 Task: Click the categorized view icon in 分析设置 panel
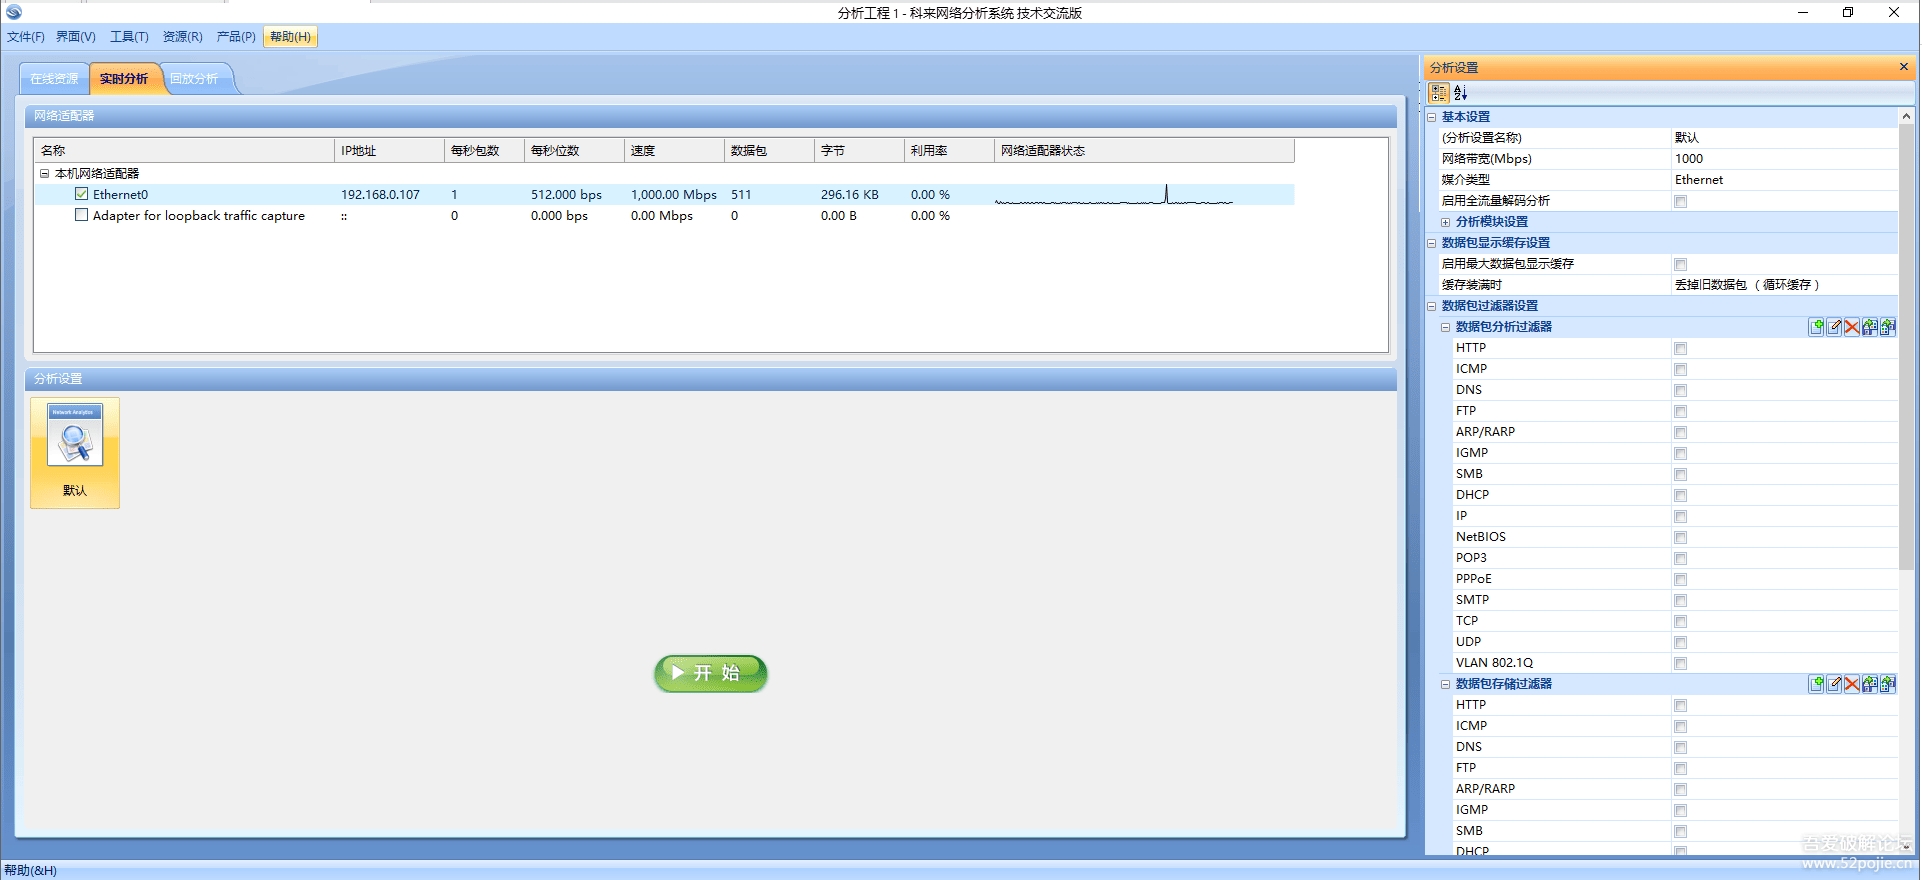pos(1439,93)
